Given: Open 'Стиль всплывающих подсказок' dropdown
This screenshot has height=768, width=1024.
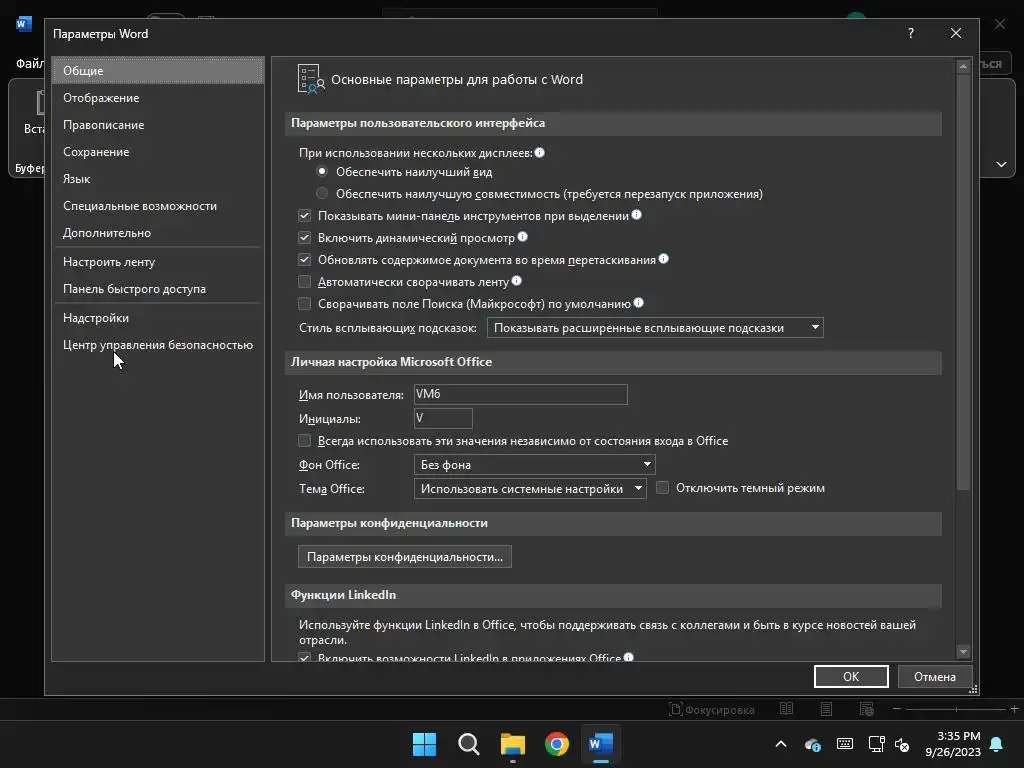Looking at the screenshot, I should coord(655,328).
